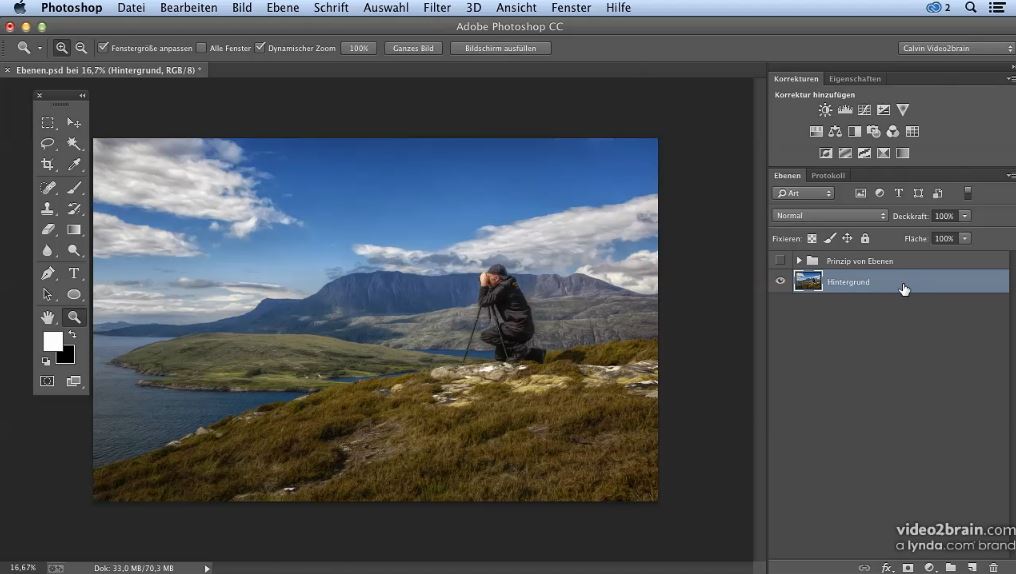
Task: Create new layer icon in Ebenen panel
Action: coord(972,568)
